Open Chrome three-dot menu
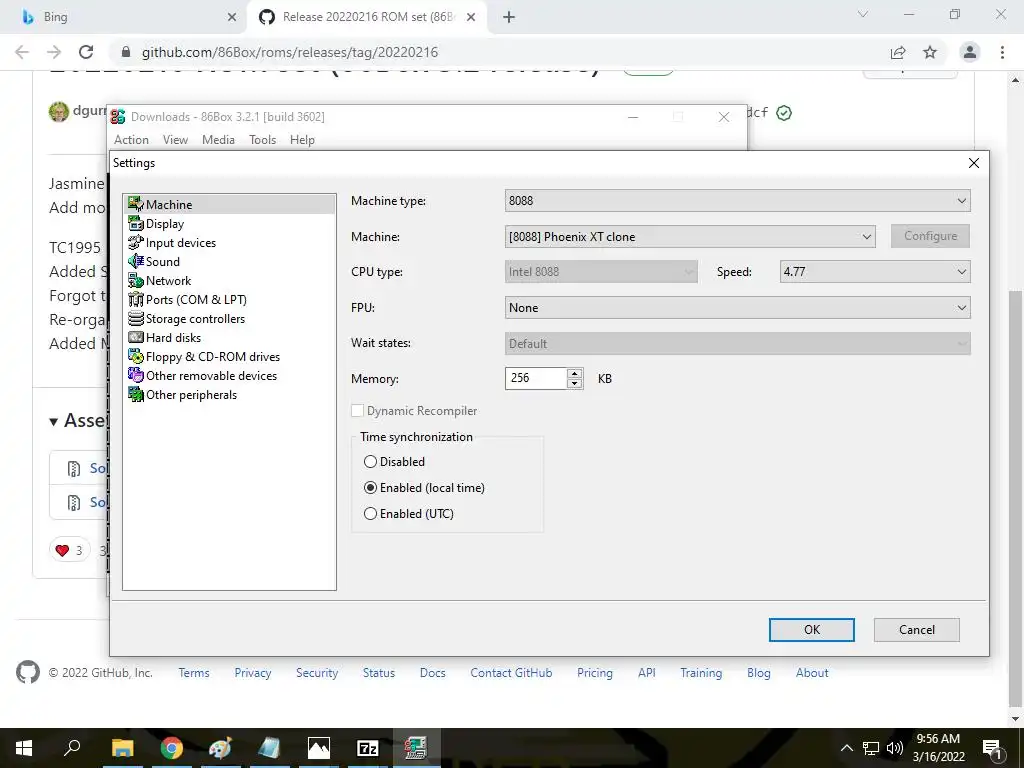This screenshot has width=1024, height=768. [1002, 52]
